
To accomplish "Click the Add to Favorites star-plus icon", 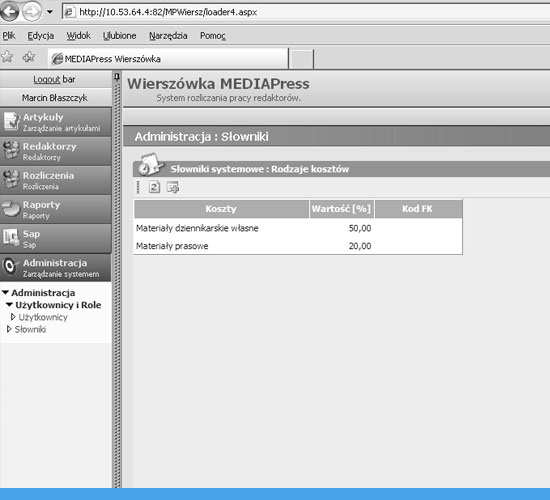I will (x=29, y=56).
